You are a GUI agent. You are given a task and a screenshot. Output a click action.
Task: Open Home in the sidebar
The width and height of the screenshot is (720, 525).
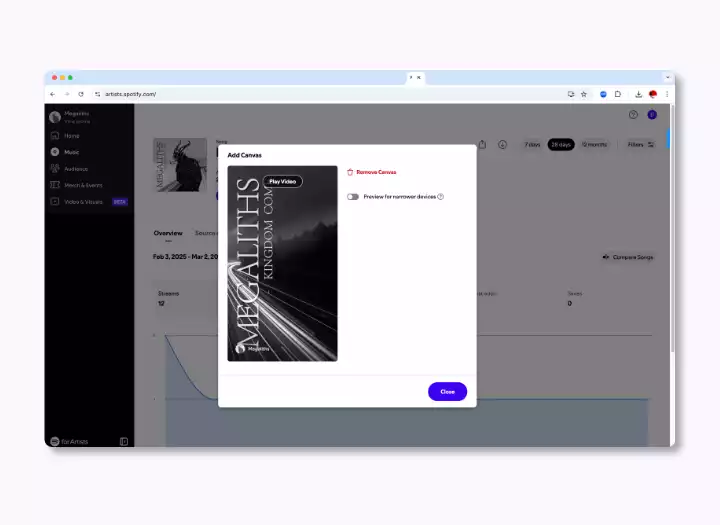(x=71, y=136)
